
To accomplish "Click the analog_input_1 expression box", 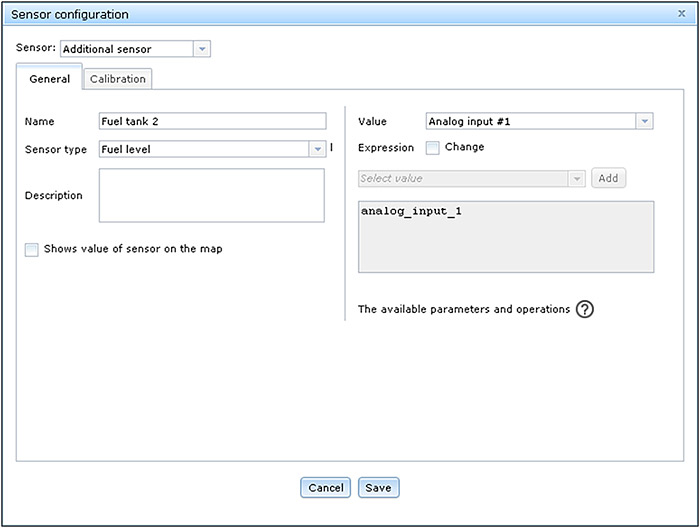I will point(506,237).
